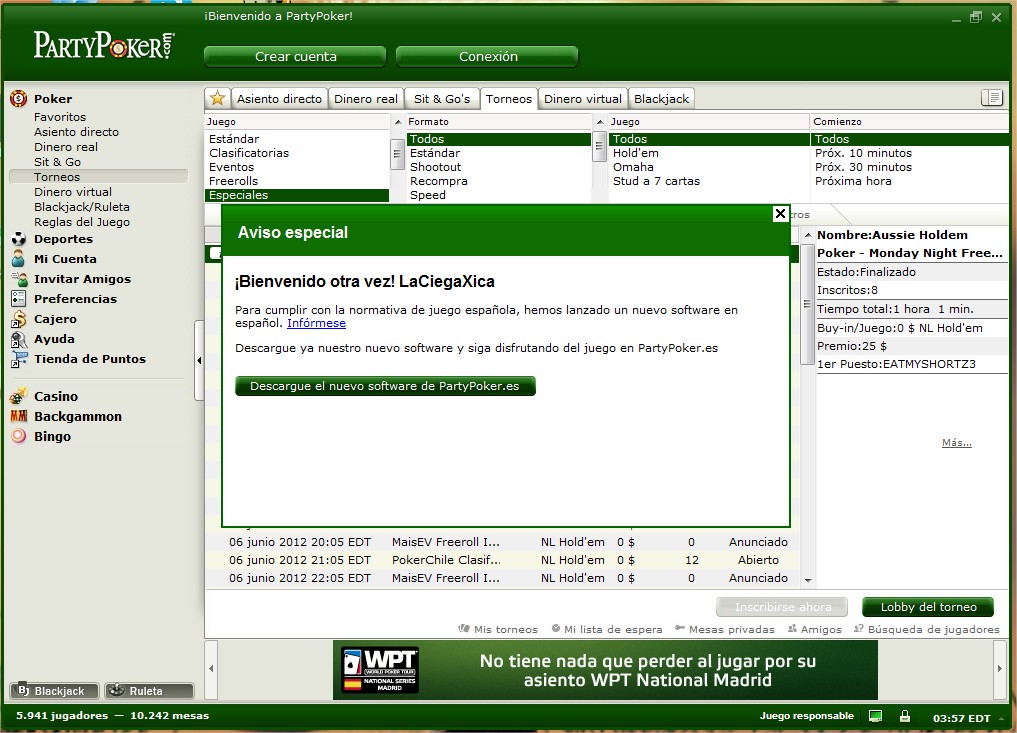Open Reglas del Juego in the sidebar

coord(82,222)
